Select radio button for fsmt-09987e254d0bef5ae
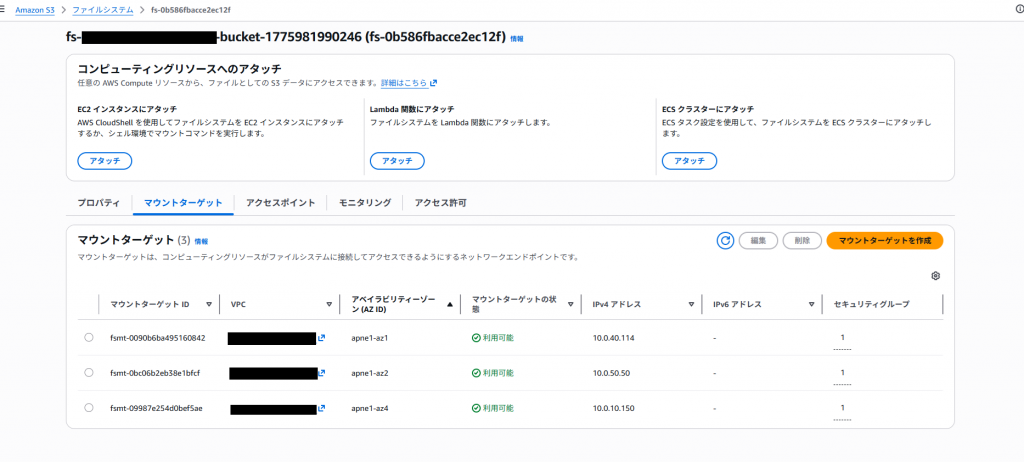The width and height of the screenshot is (1024, 462). click(x=89, y=408)
